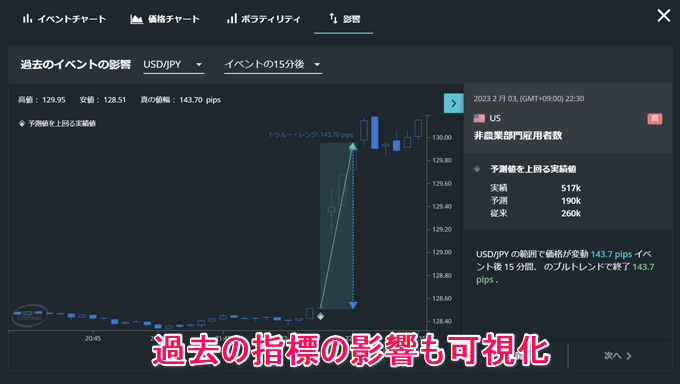680x384 pixels.
Task: Click the diamond icon beside 予測値を上回る実績値 heading
Action: tap(477, 169)
